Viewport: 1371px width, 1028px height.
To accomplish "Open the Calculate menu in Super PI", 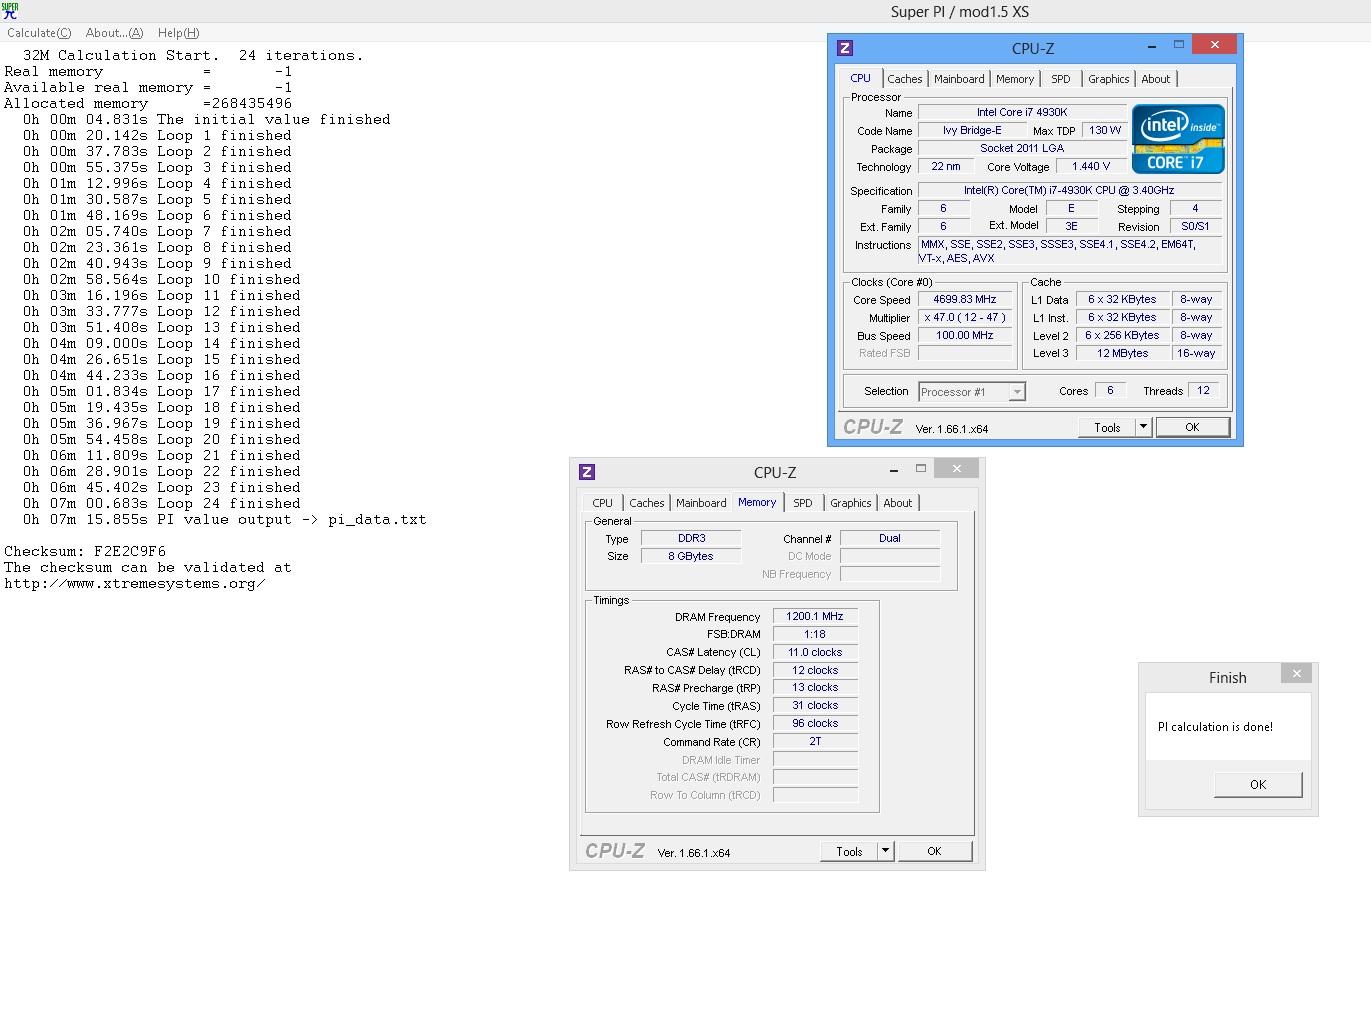I will (39, 33).
